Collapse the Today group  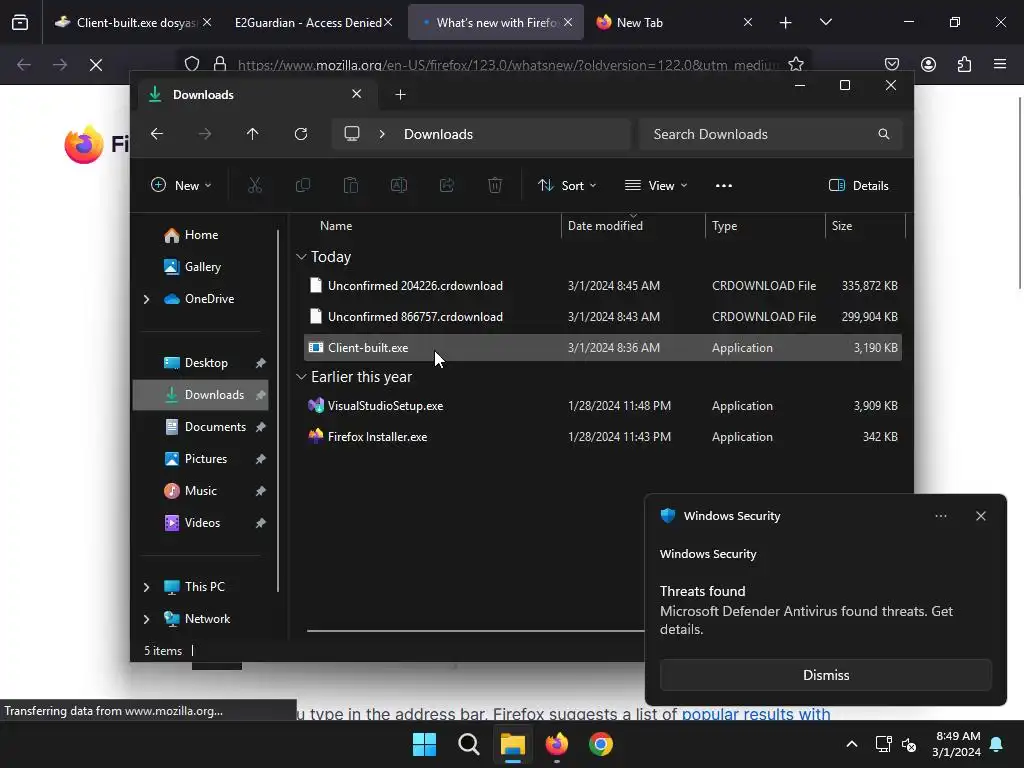(x=301, y=257)
